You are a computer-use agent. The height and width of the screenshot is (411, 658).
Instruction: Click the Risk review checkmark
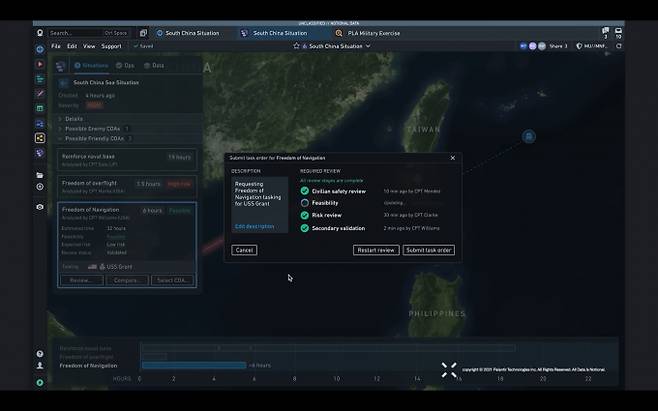pos(305,215)
